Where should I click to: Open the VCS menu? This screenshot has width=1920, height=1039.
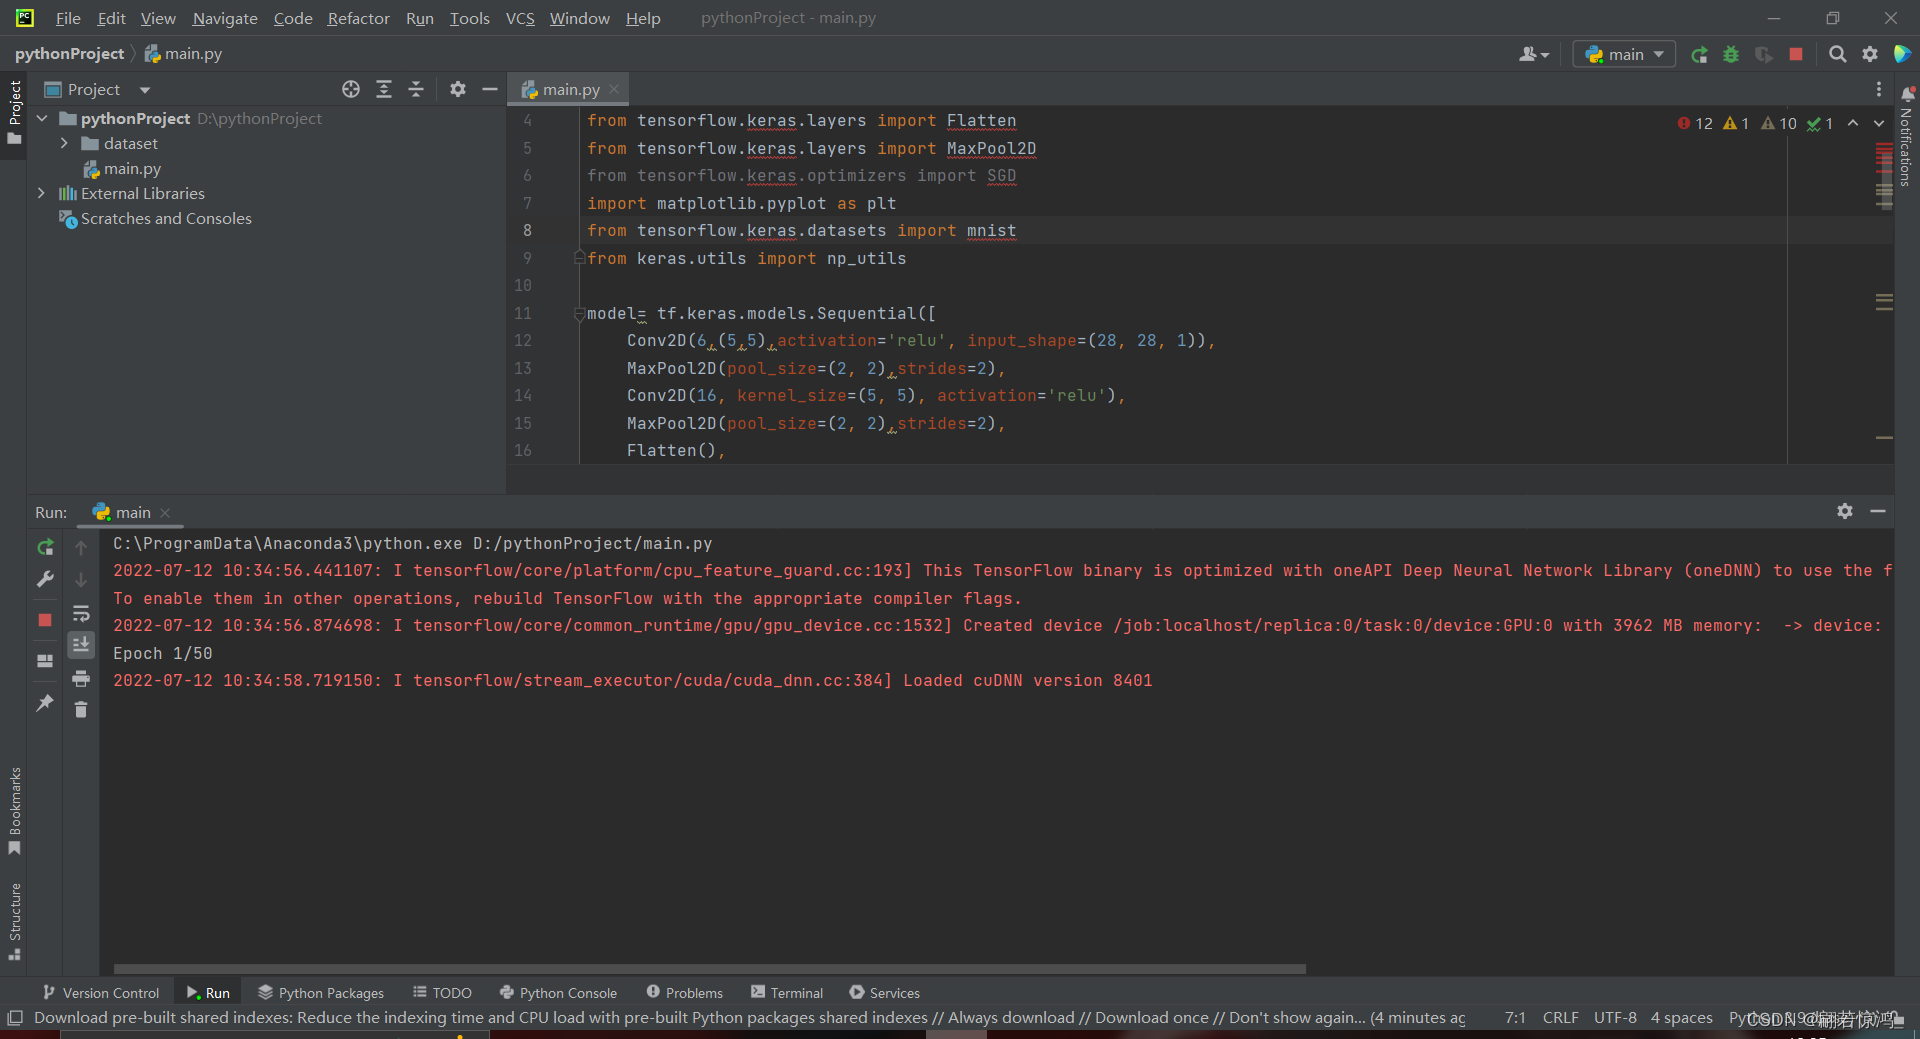(x=520, y=18)
